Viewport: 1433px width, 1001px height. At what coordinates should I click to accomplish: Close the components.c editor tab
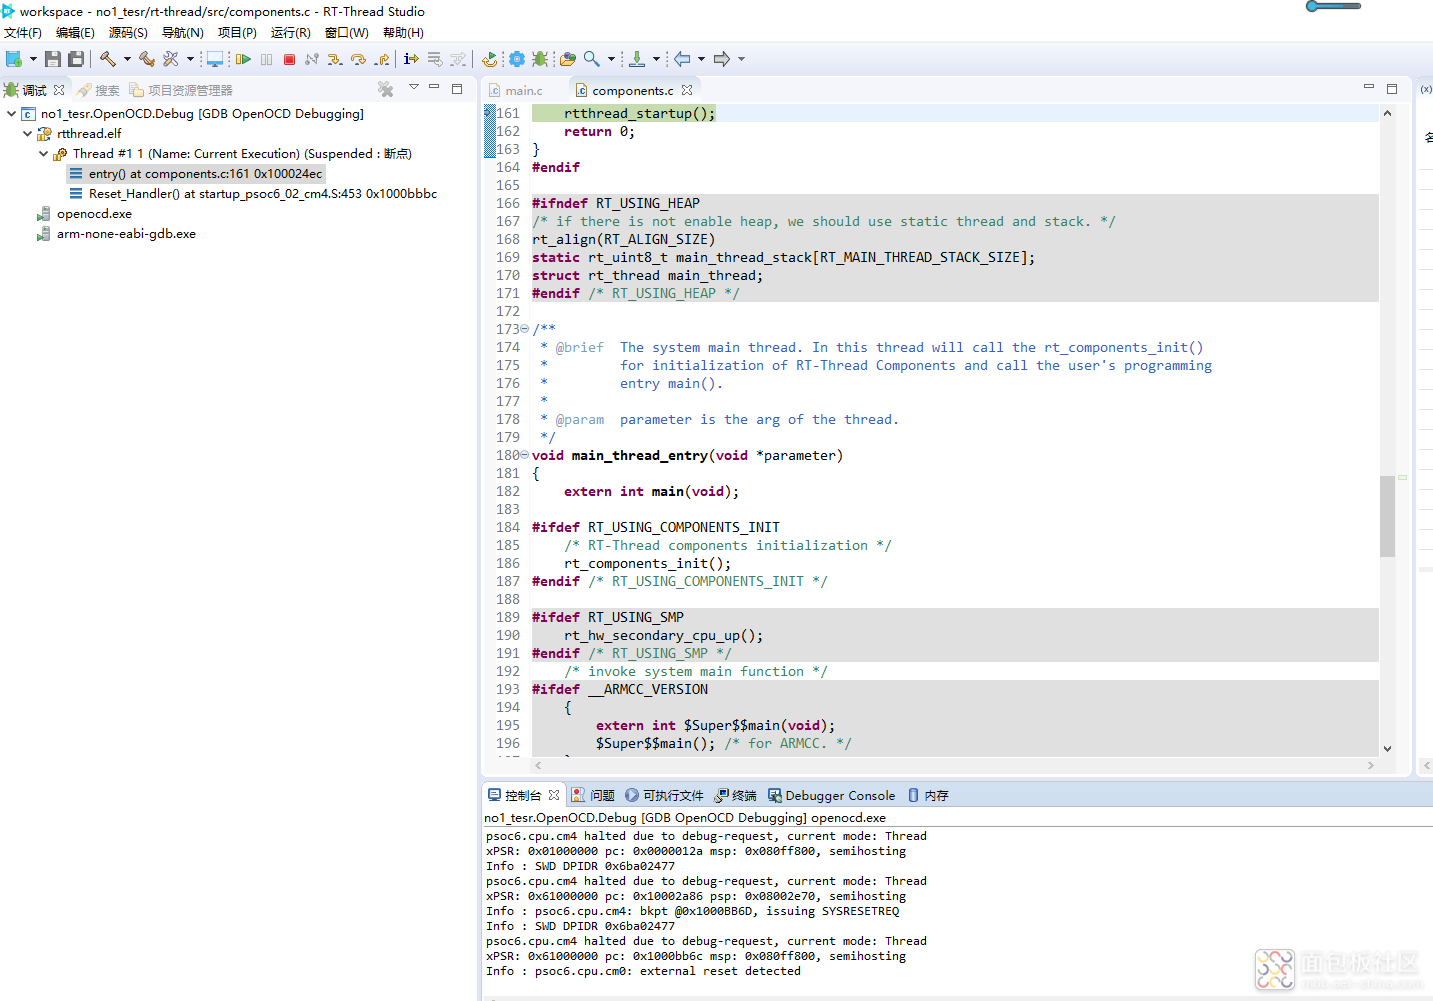point(687,90)
